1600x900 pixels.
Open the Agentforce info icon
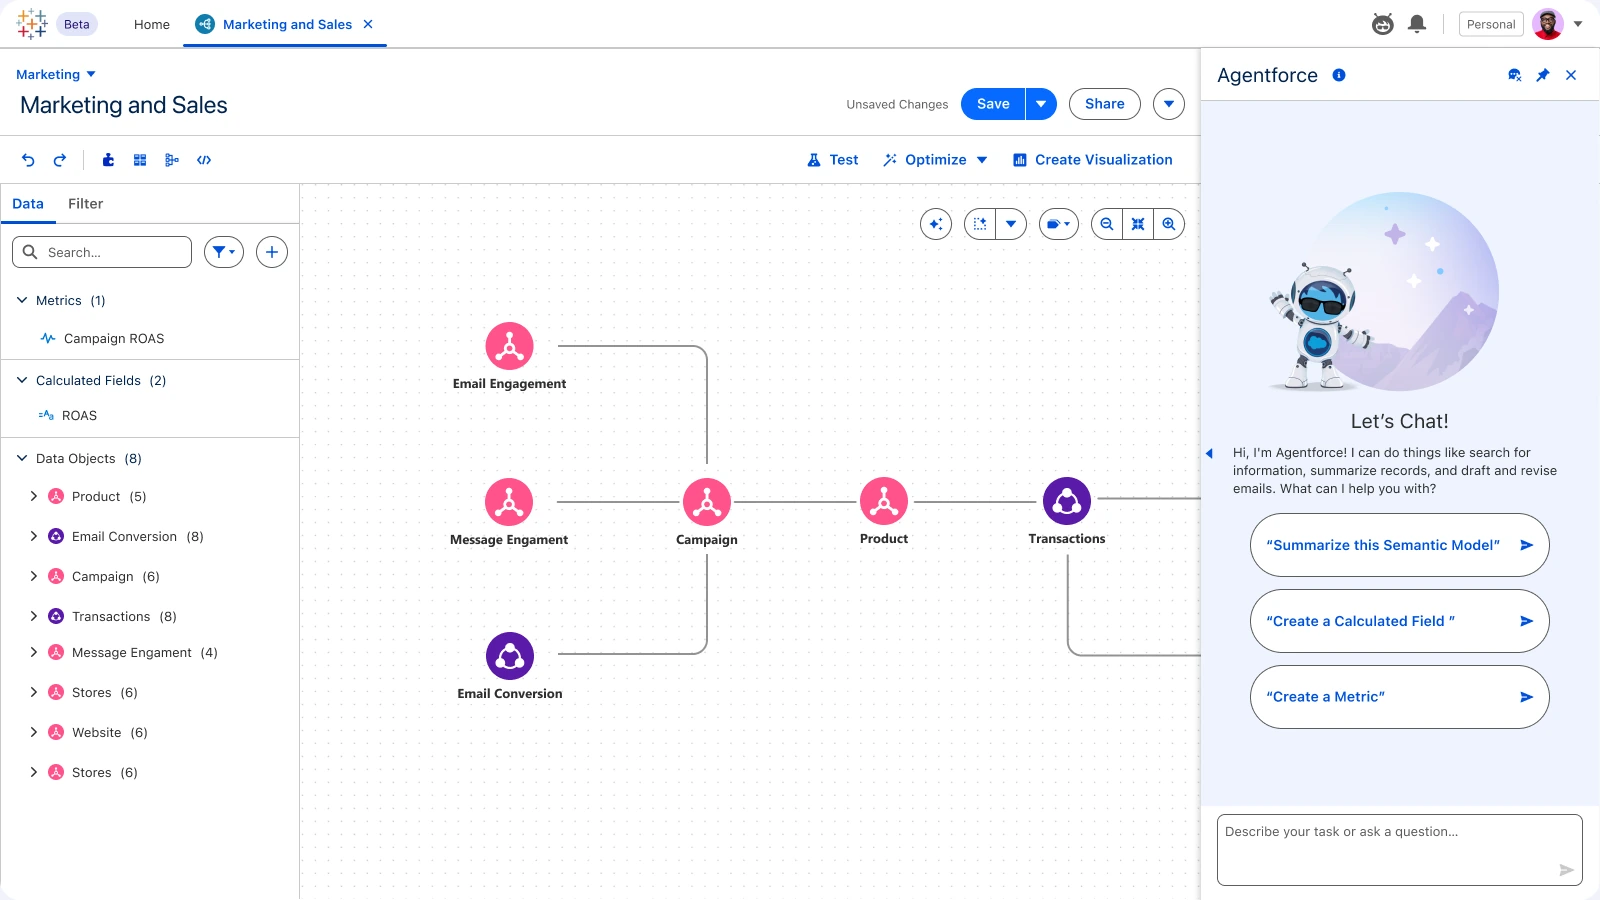pos(1339,75)
